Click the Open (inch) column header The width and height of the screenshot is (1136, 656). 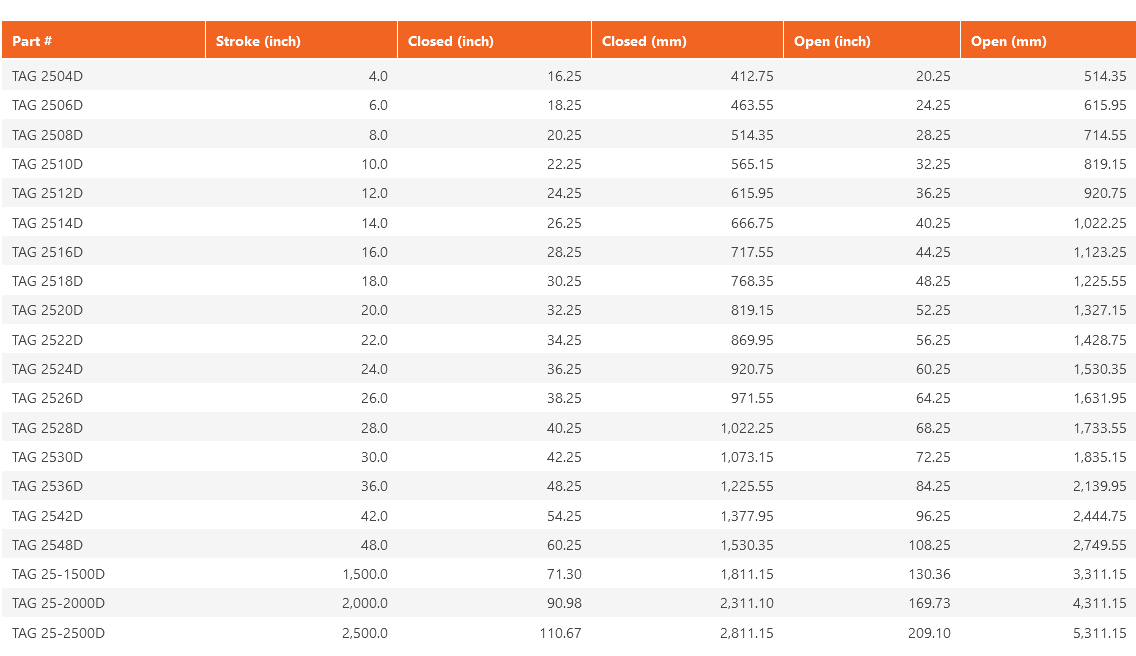(832, 41)
